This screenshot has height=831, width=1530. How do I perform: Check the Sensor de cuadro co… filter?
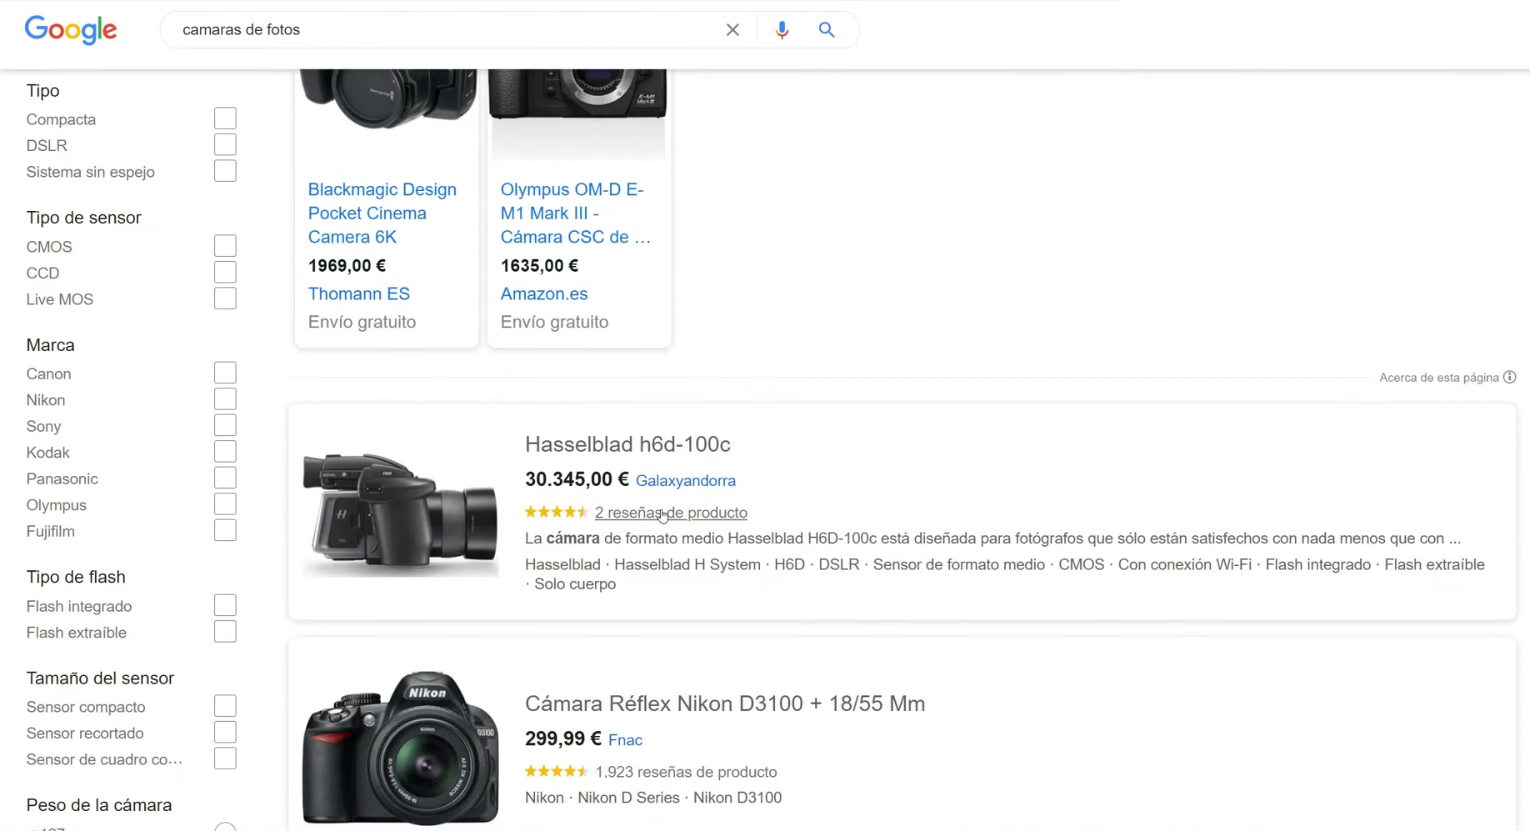pyautogui.click(x=225, y=759)
